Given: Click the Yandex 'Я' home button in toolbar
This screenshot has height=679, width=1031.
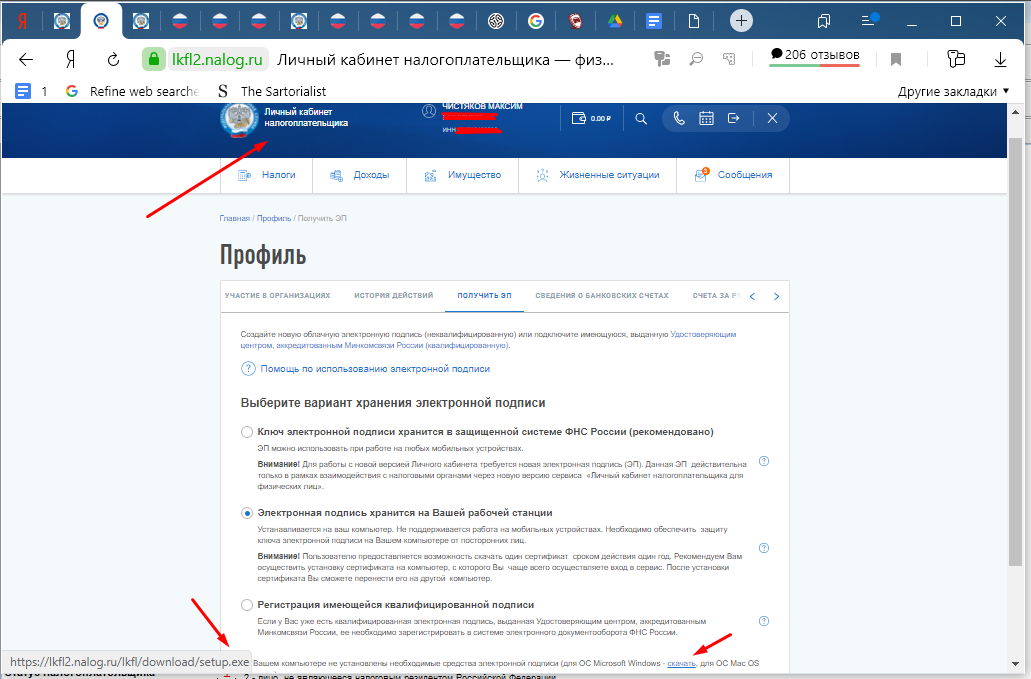Looking at the screenshot, I should pos(70,60).
